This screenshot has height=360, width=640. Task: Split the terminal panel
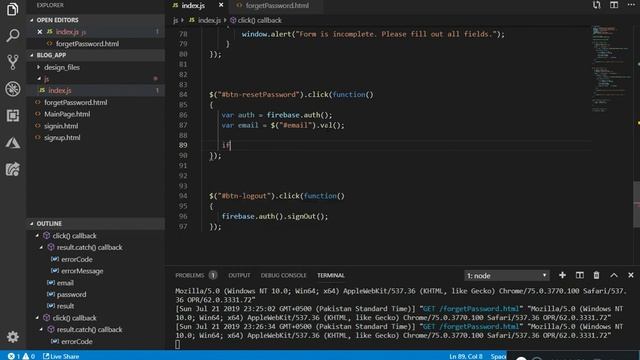point(579,275)
